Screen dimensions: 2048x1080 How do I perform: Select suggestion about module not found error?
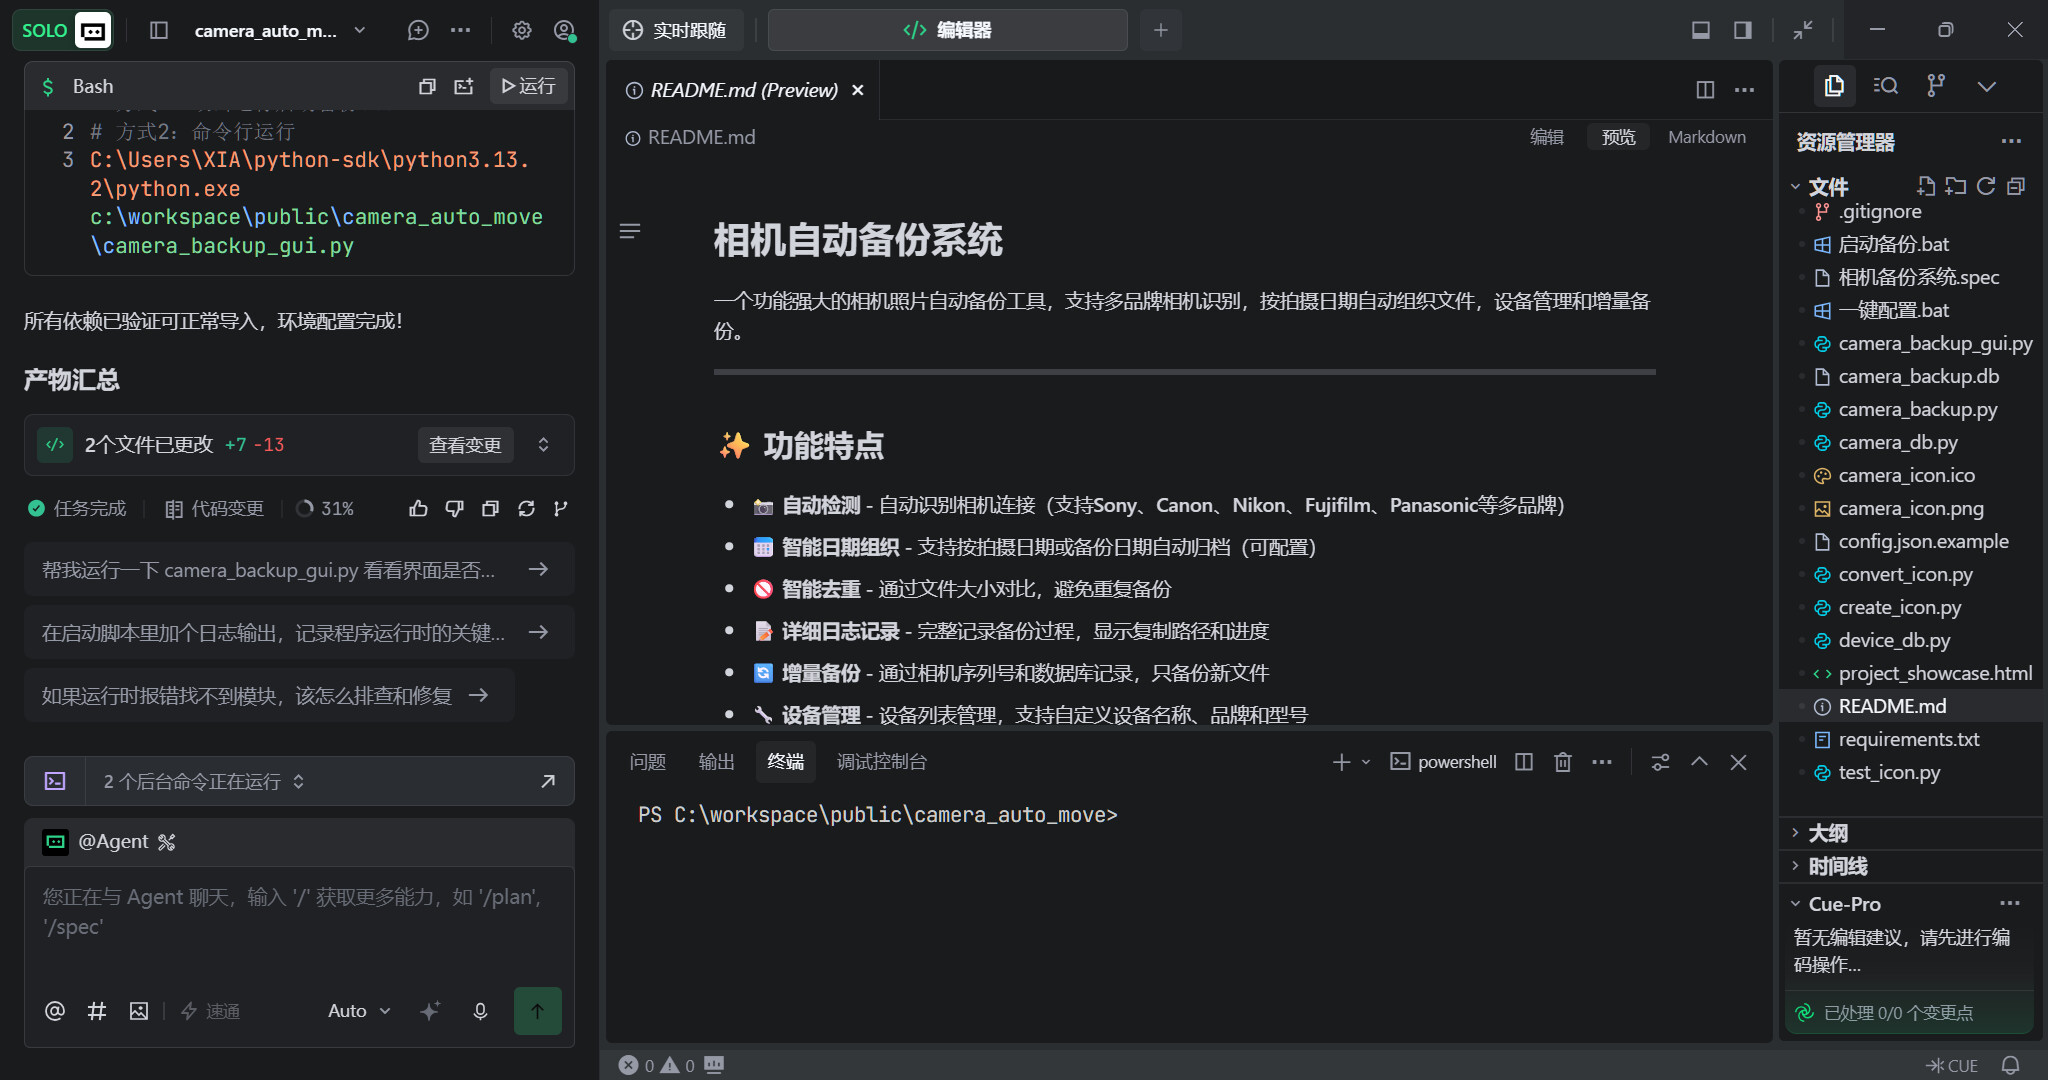pyautogui.click(x=269, y=695)
